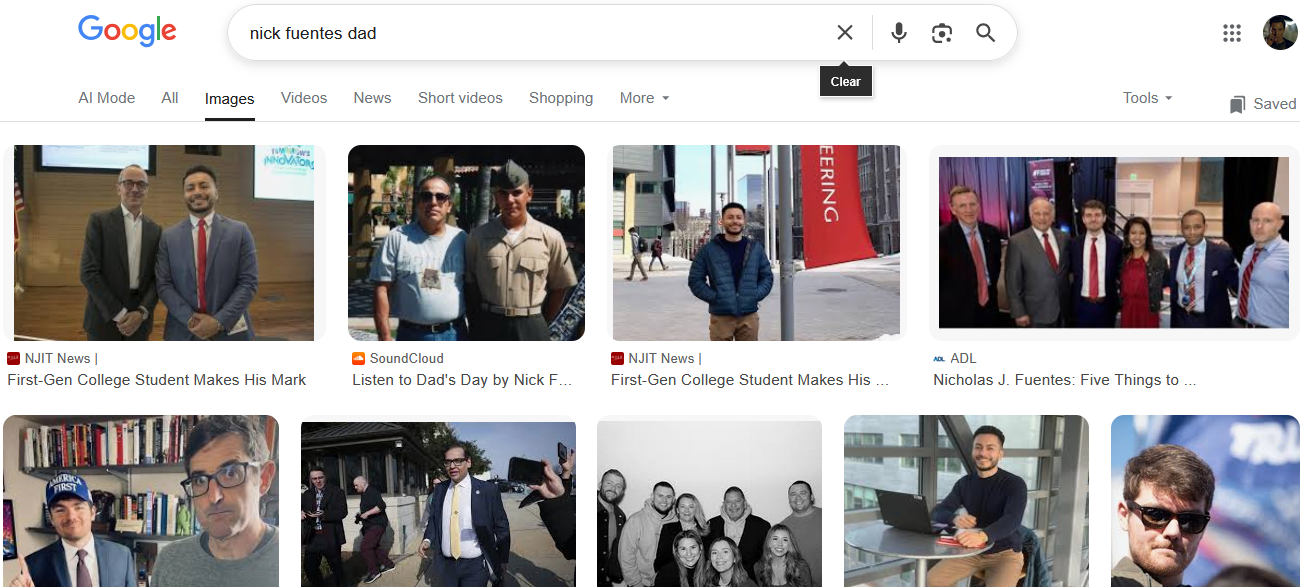Open the group photo from ADL
Screen dimensions: 1300x587
pos(1114,243)
